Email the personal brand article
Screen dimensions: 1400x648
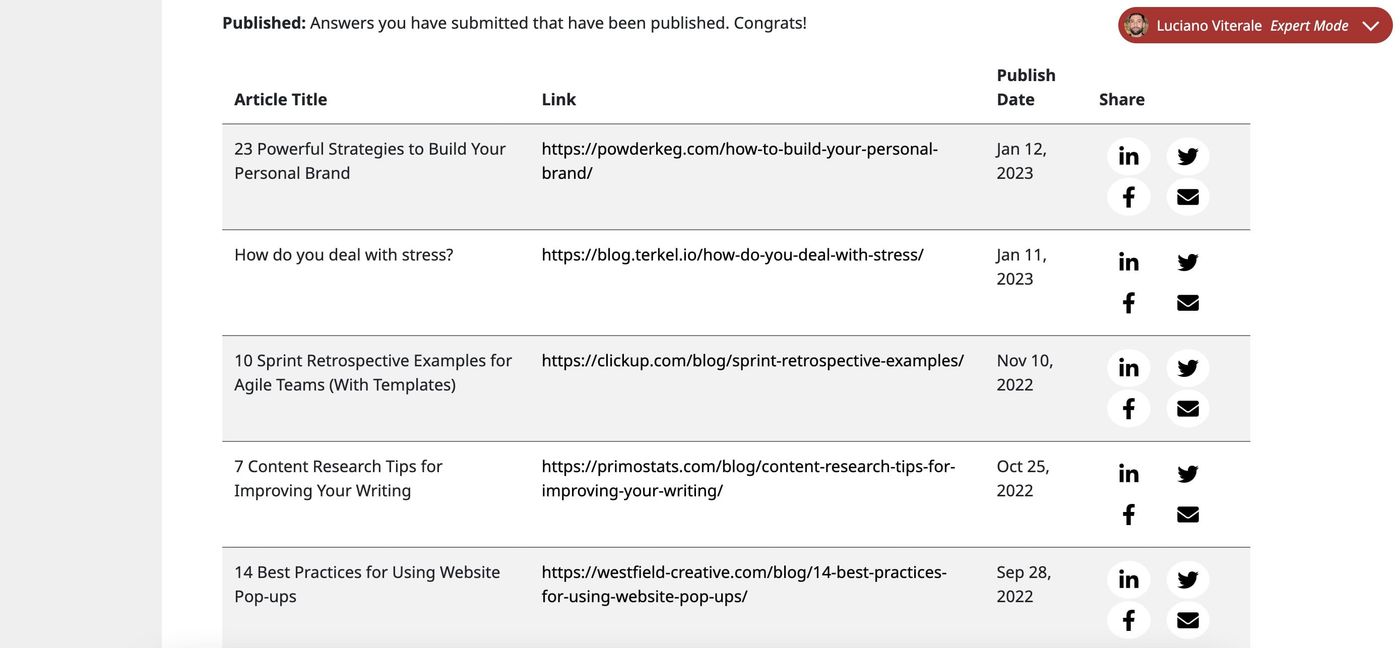coord(1188,197)
